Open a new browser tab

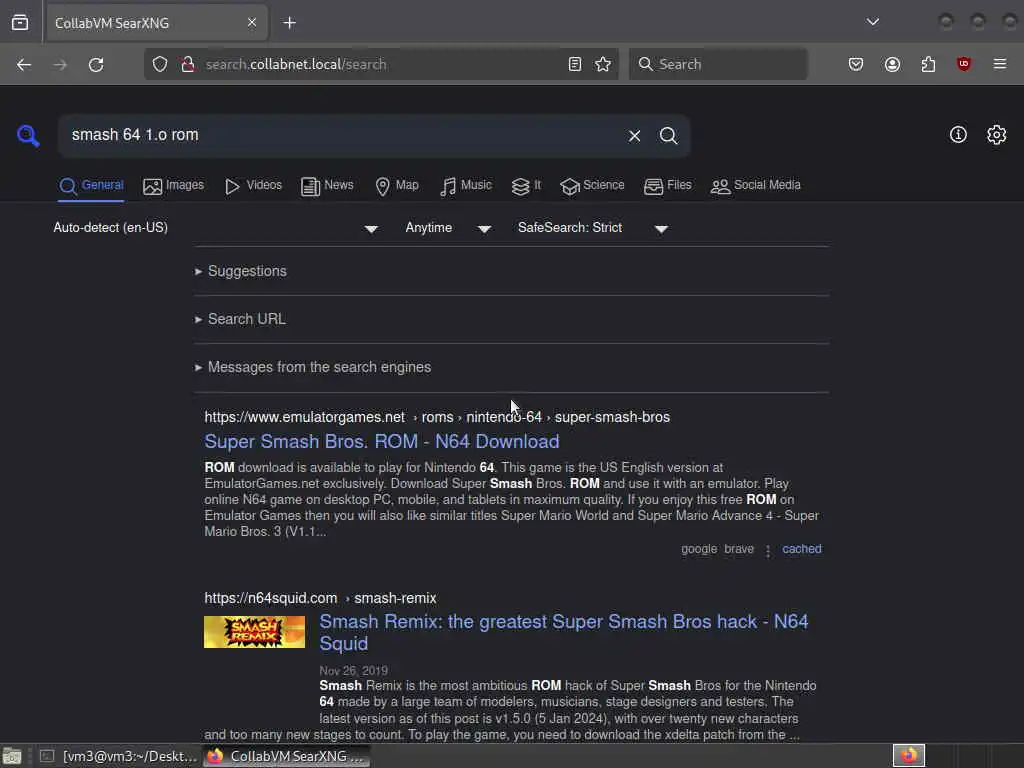tap(289, 23)
